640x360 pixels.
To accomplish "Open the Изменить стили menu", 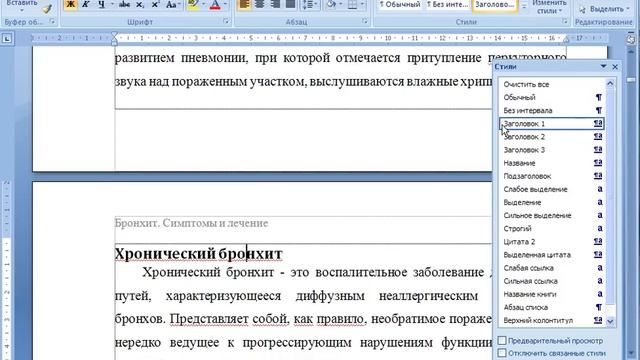I will click(549, 7).
